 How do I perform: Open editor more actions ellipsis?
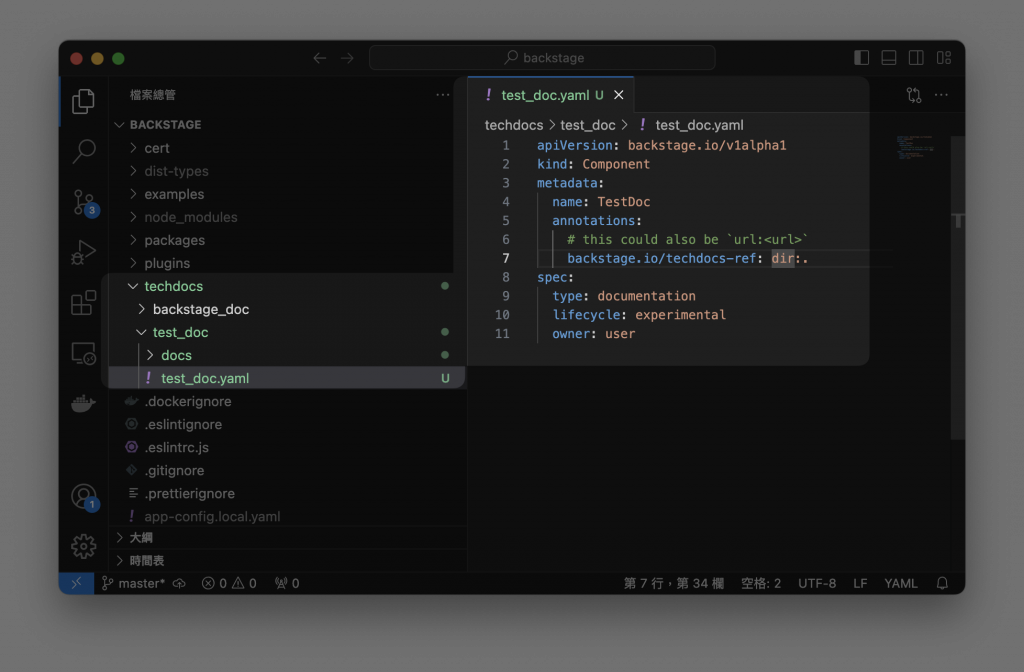[941, 95]
